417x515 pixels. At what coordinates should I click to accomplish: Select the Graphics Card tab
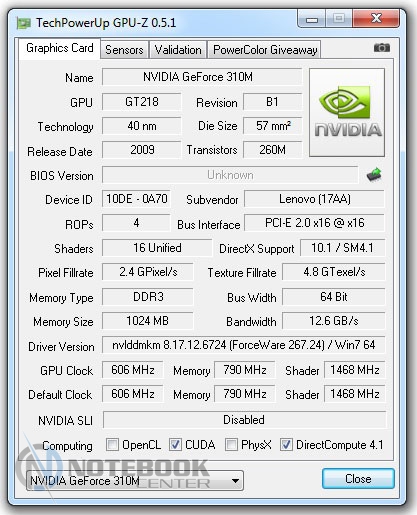59,49
